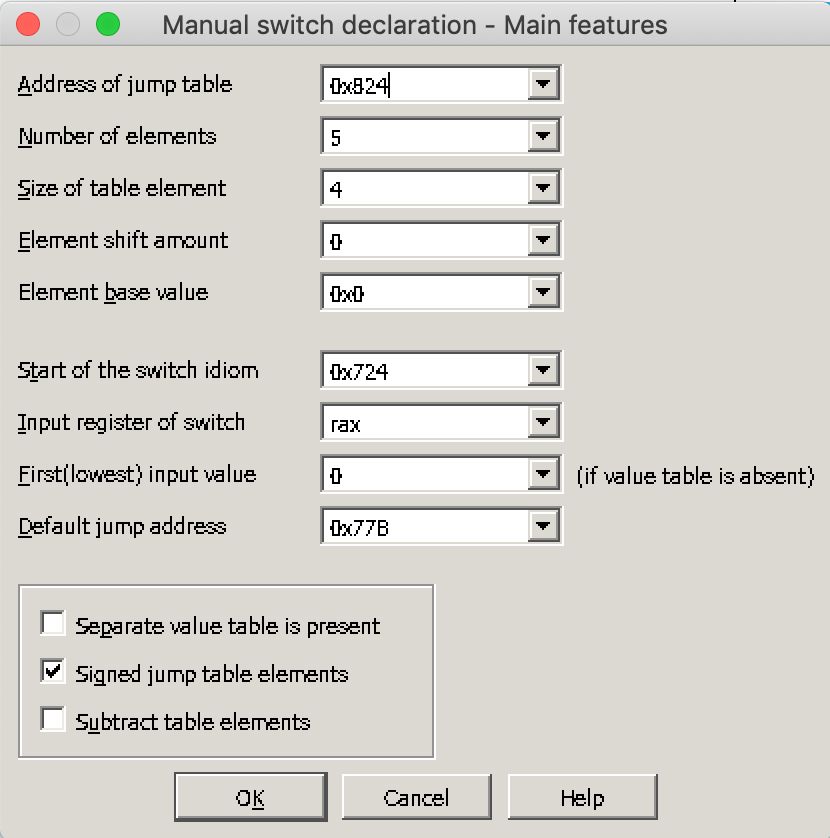Viewport: 830px width, 838px height.
Task: Enable Subtract table elements checkbox
Action: (x=53, y=719)
